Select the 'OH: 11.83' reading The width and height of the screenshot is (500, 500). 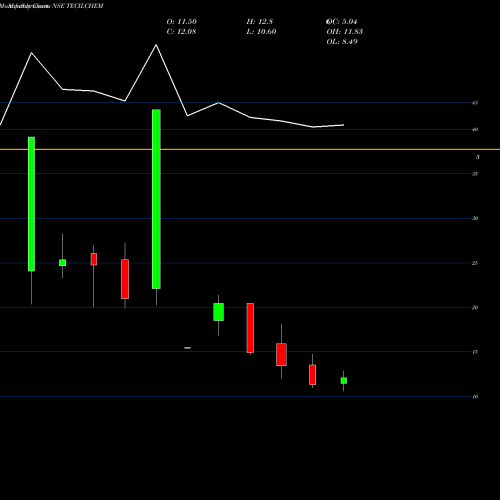[345, 32]
